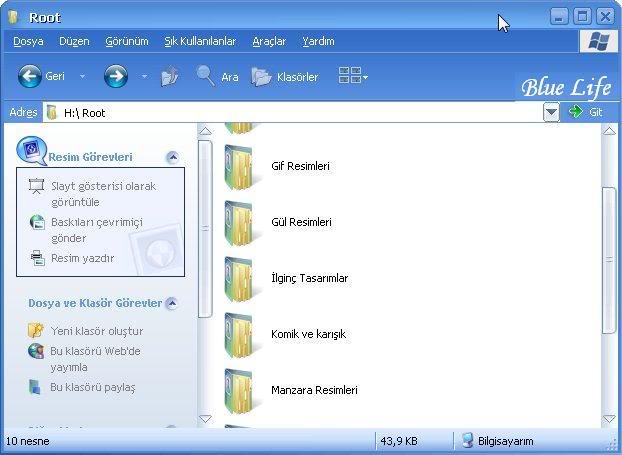Click Bu klasörü paylaş link
This screenshot has width=622, height=455.
(92, 387)
